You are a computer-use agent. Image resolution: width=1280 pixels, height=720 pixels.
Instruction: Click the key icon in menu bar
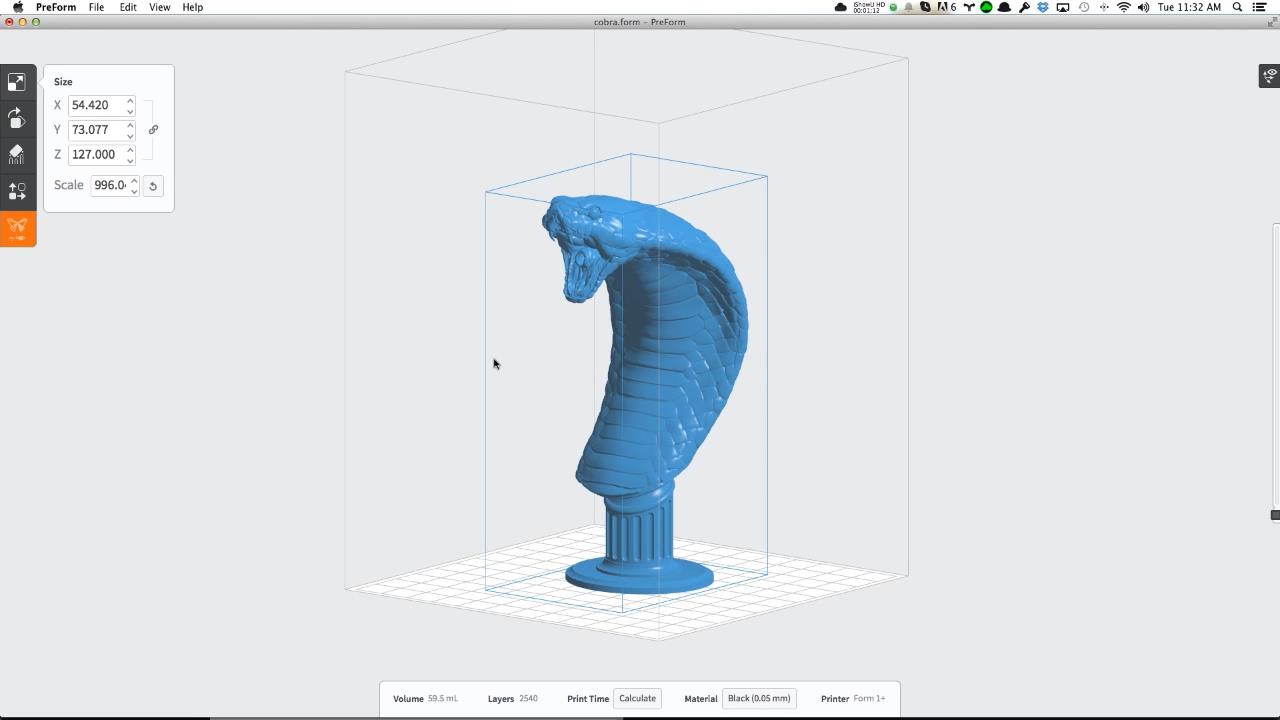(x=1024, y=7)
